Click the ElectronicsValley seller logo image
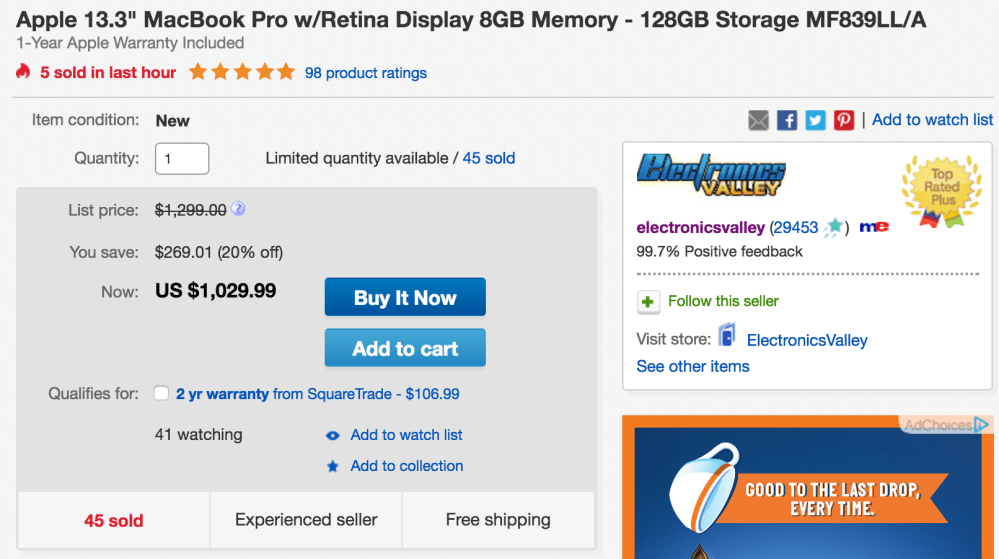The height and width of the screenshot is (559, 999). pos(711,174)
